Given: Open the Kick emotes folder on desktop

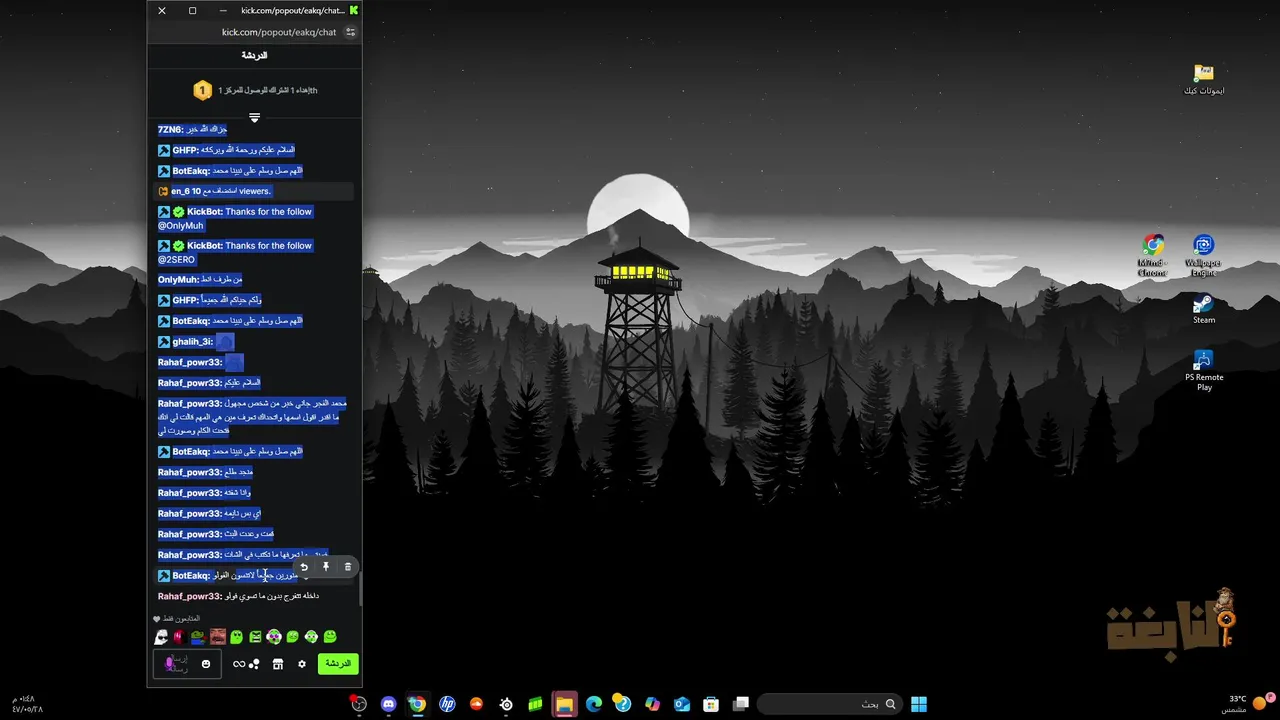Looking at the screenshot, I should tap(1204, 80).
